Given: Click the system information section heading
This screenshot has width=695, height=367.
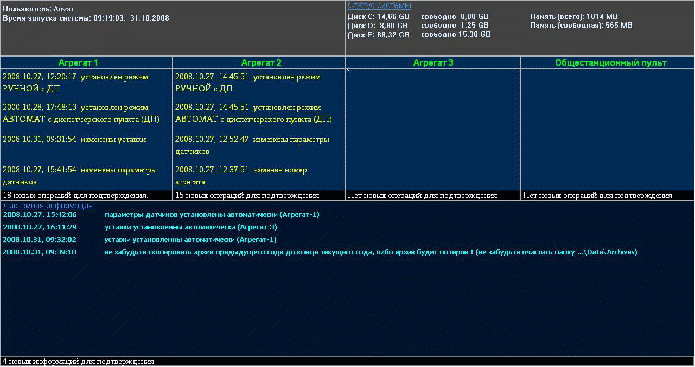Looking at the screenshot, I should (x=47, y=205).
